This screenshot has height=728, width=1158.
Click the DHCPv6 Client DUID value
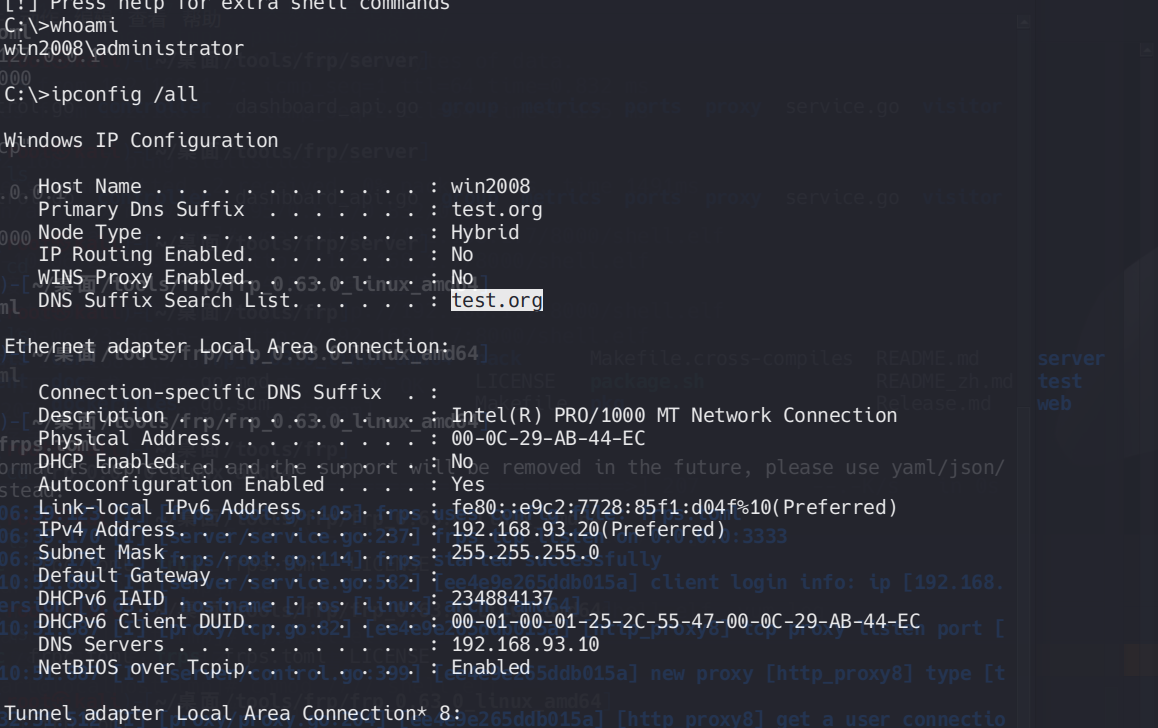pos(685,621)
